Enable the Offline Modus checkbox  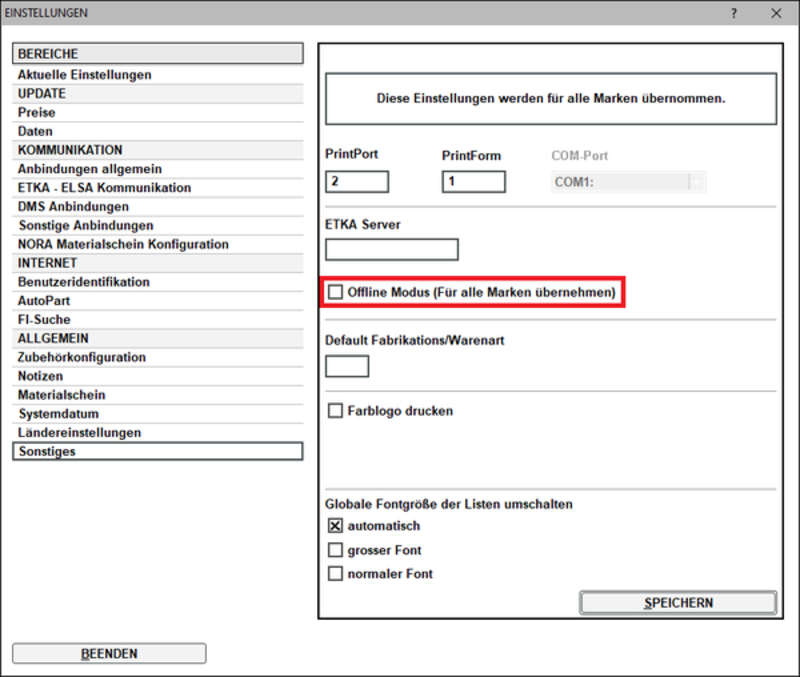pyautogui.click(x=336, y=293)
